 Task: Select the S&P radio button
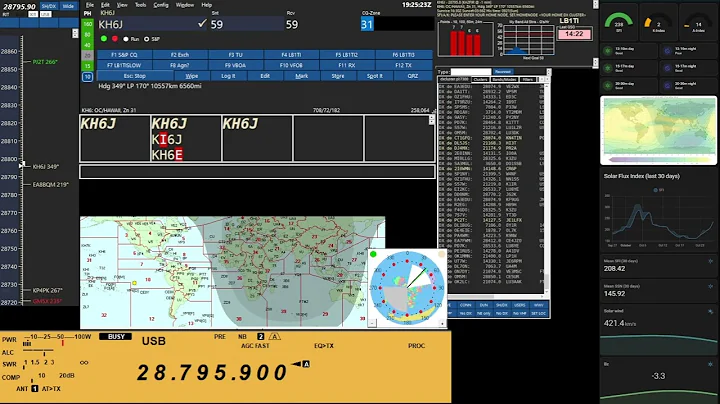[x=146, y=39]
